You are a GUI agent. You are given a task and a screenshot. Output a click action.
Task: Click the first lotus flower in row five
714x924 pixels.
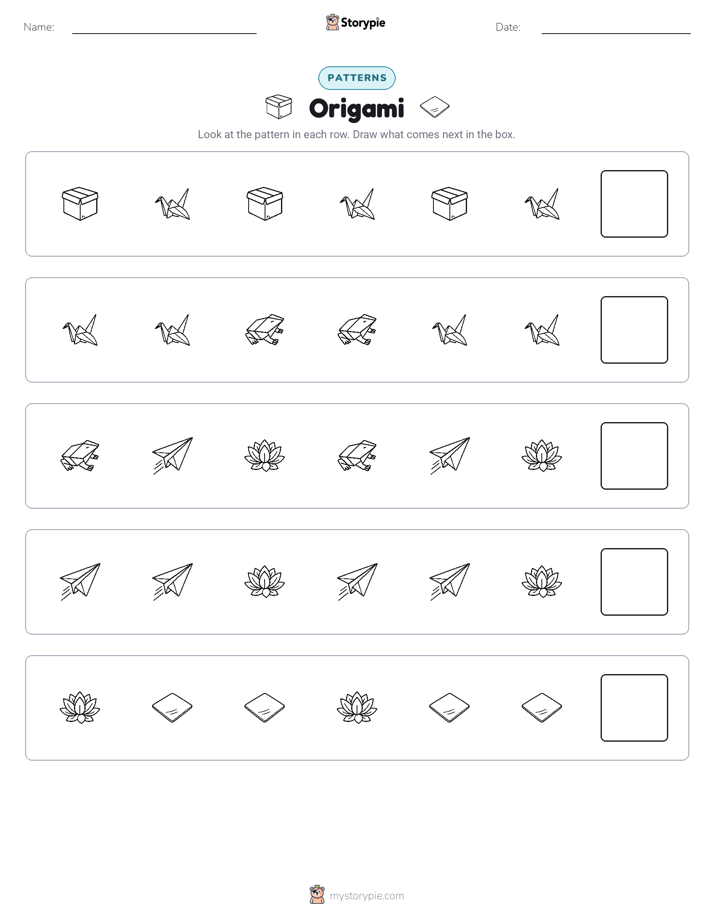click(80, 708)
